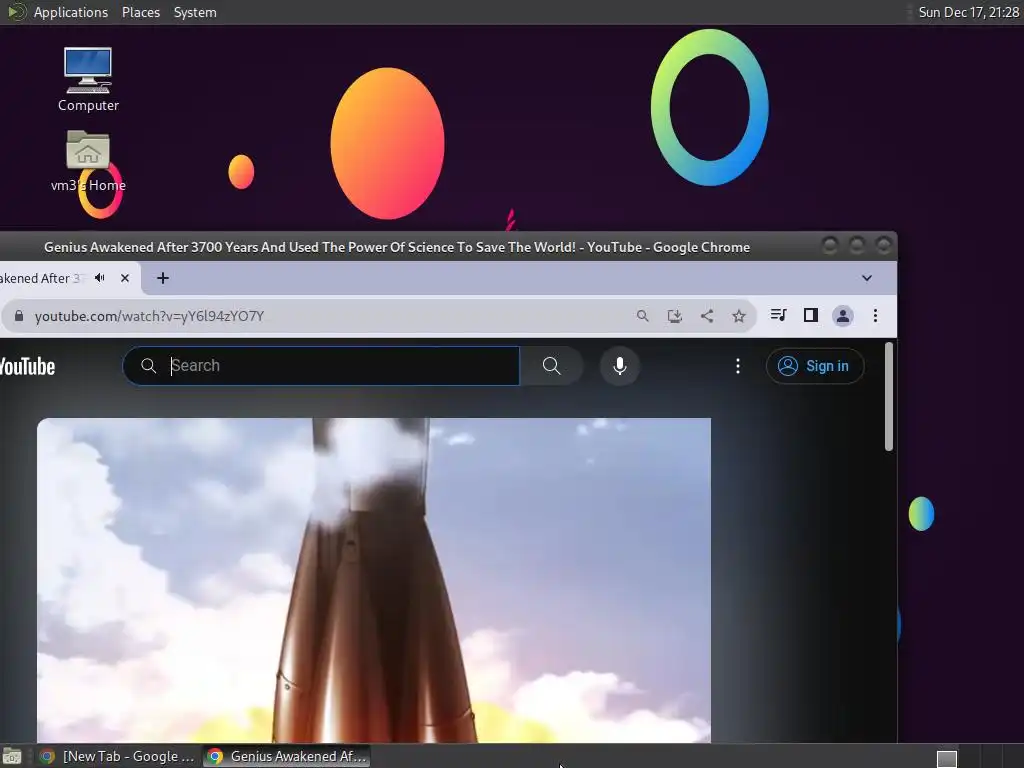The width and height of the screenshot is (1024, 768).
Task: Start a voice search with the microphone
Action: pyautogui.click(x=620, y=366)
